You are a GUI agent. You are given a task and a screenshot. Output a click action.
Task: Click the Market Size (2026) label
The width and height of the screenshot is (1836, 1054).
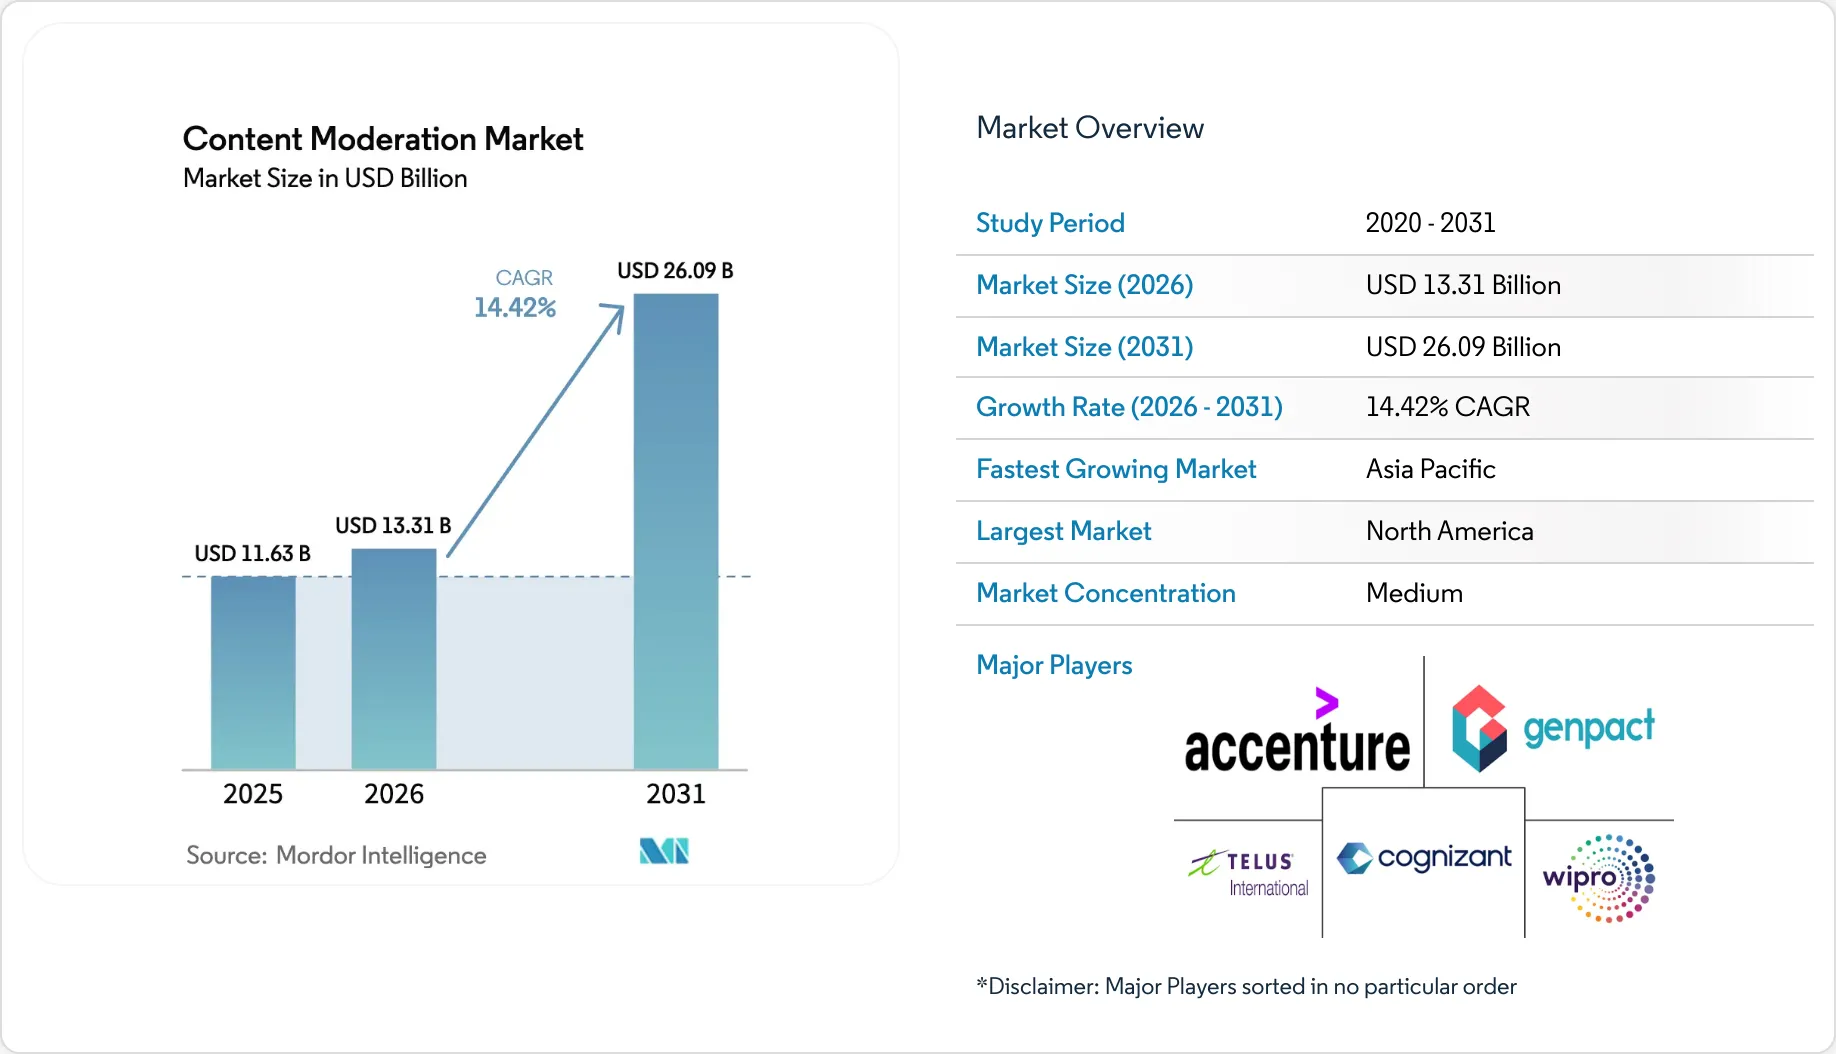(x=1085, y=285)
